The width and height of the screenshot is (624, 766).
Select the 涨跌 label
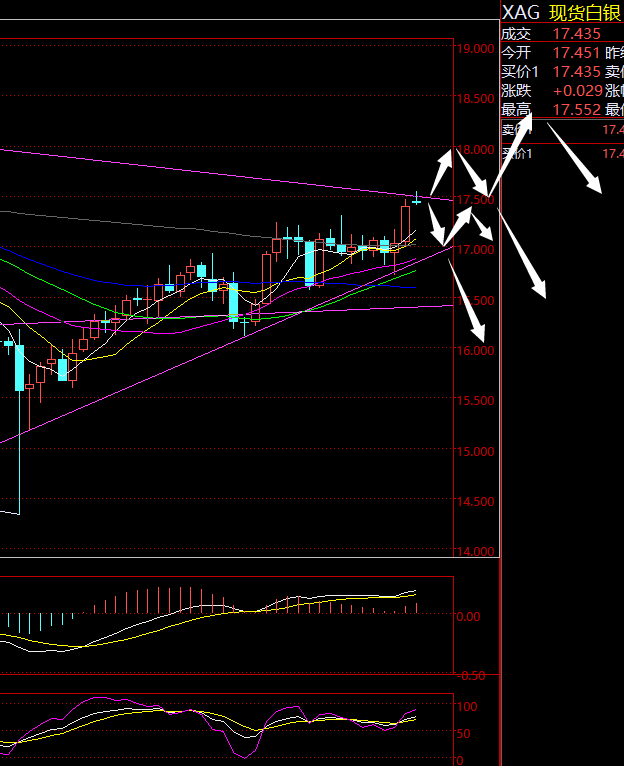pyautogui.click(x=516, y=90)
